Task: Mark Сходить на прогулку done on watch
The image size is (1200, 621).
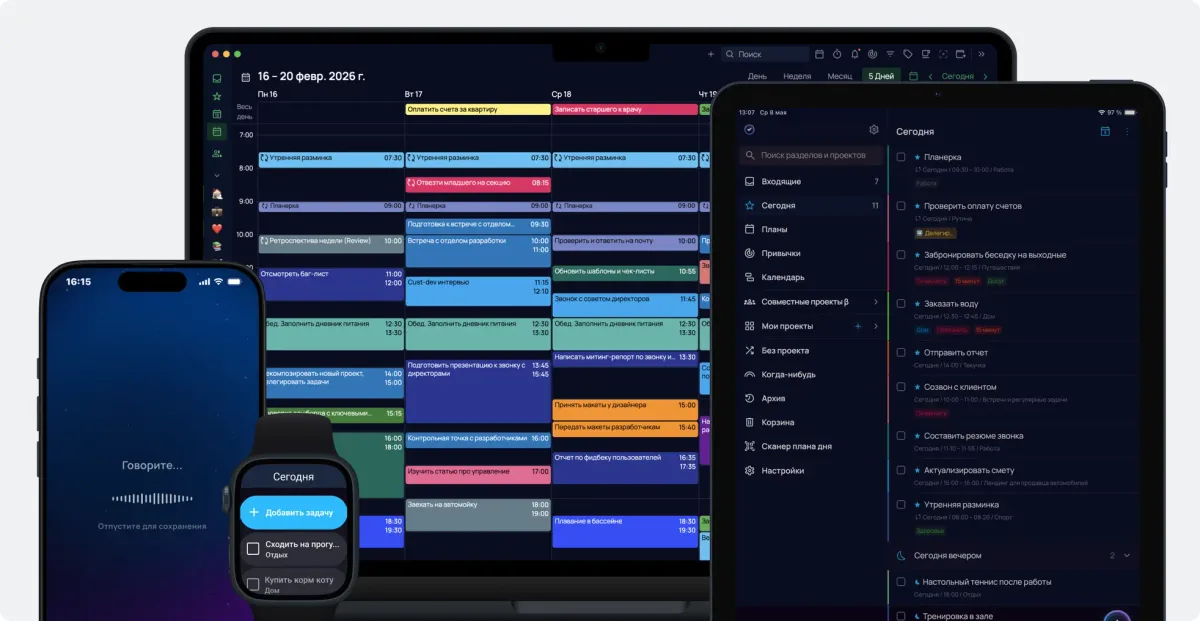Action: [253, 548]
